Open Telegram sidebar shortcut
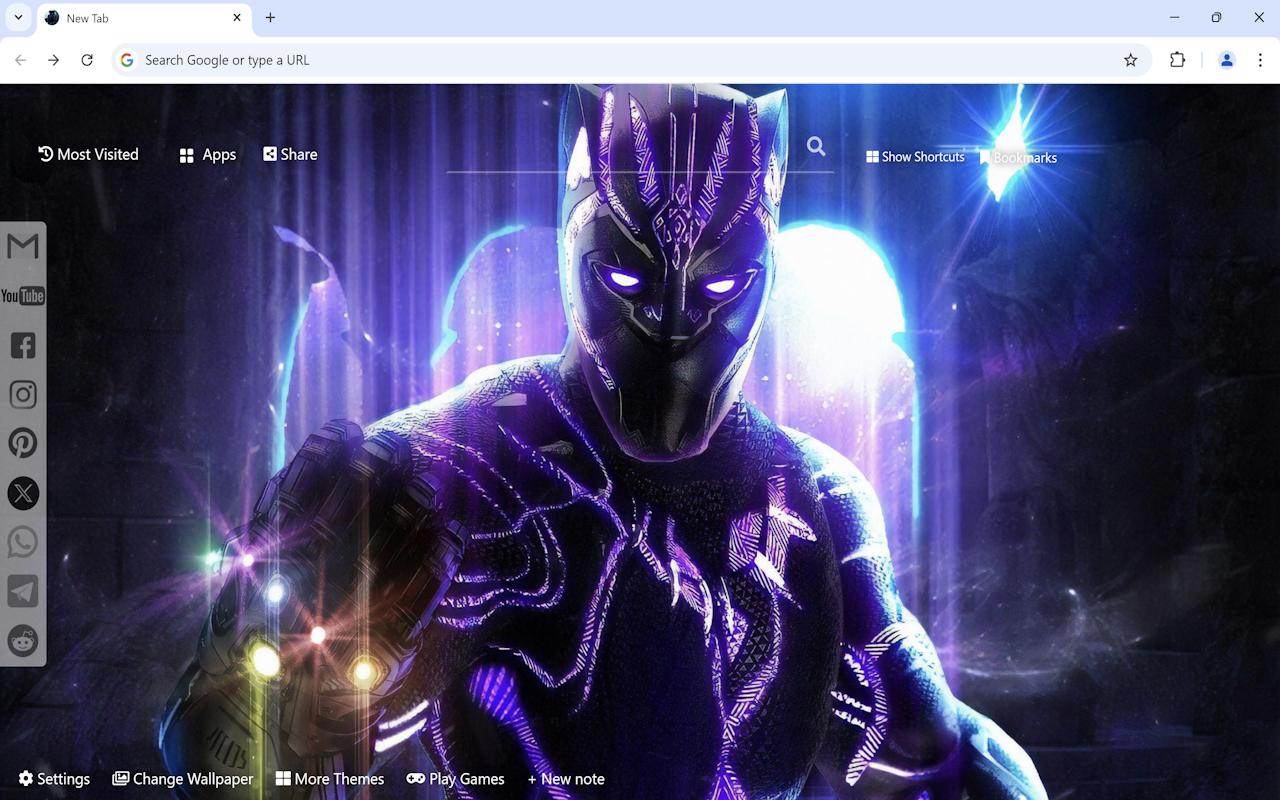This screenshot has width=1280, height=800. [x=23, y=591]
